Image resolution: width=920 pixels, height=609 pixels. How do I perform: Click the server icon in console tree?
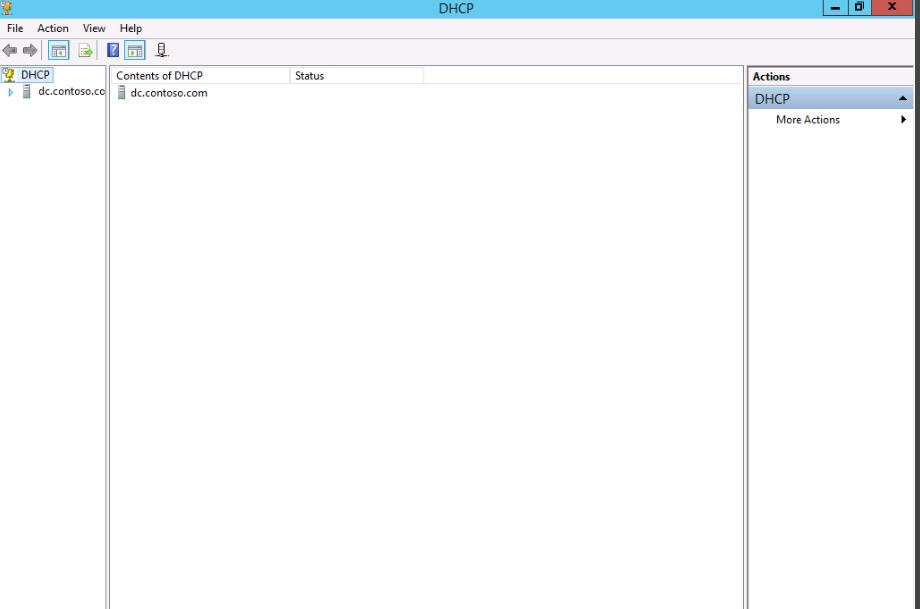(26, 92)
